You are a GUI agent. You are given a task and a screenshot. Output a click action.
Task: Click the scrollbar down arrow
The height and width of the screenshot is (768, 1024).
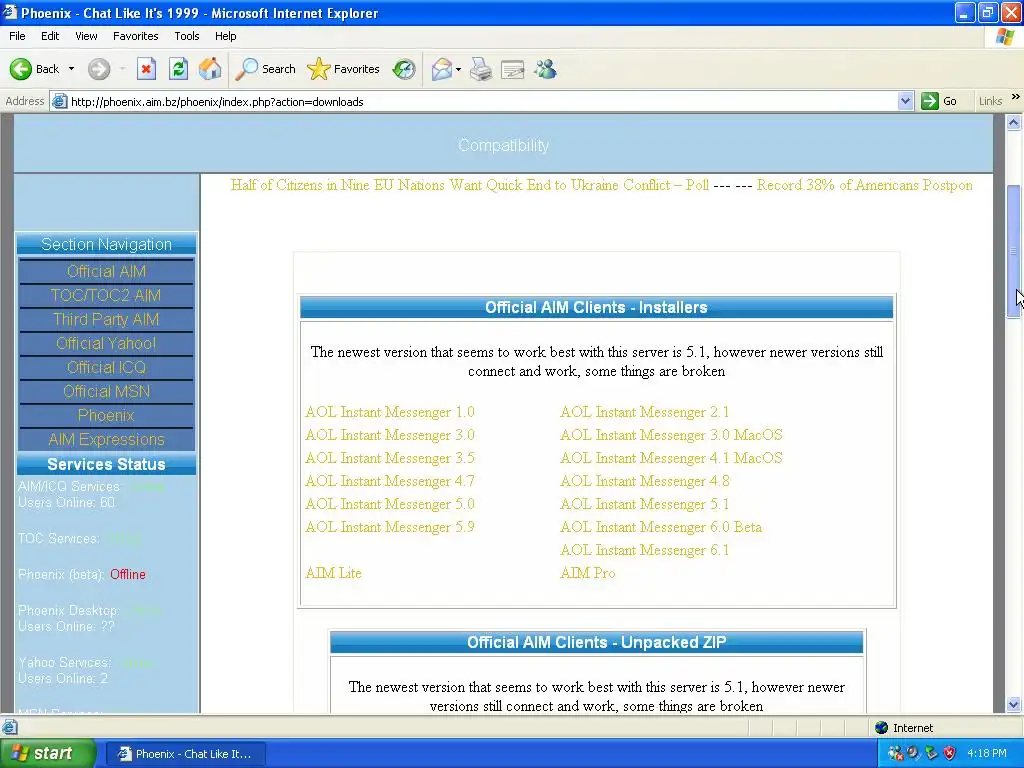point(1014,704)
